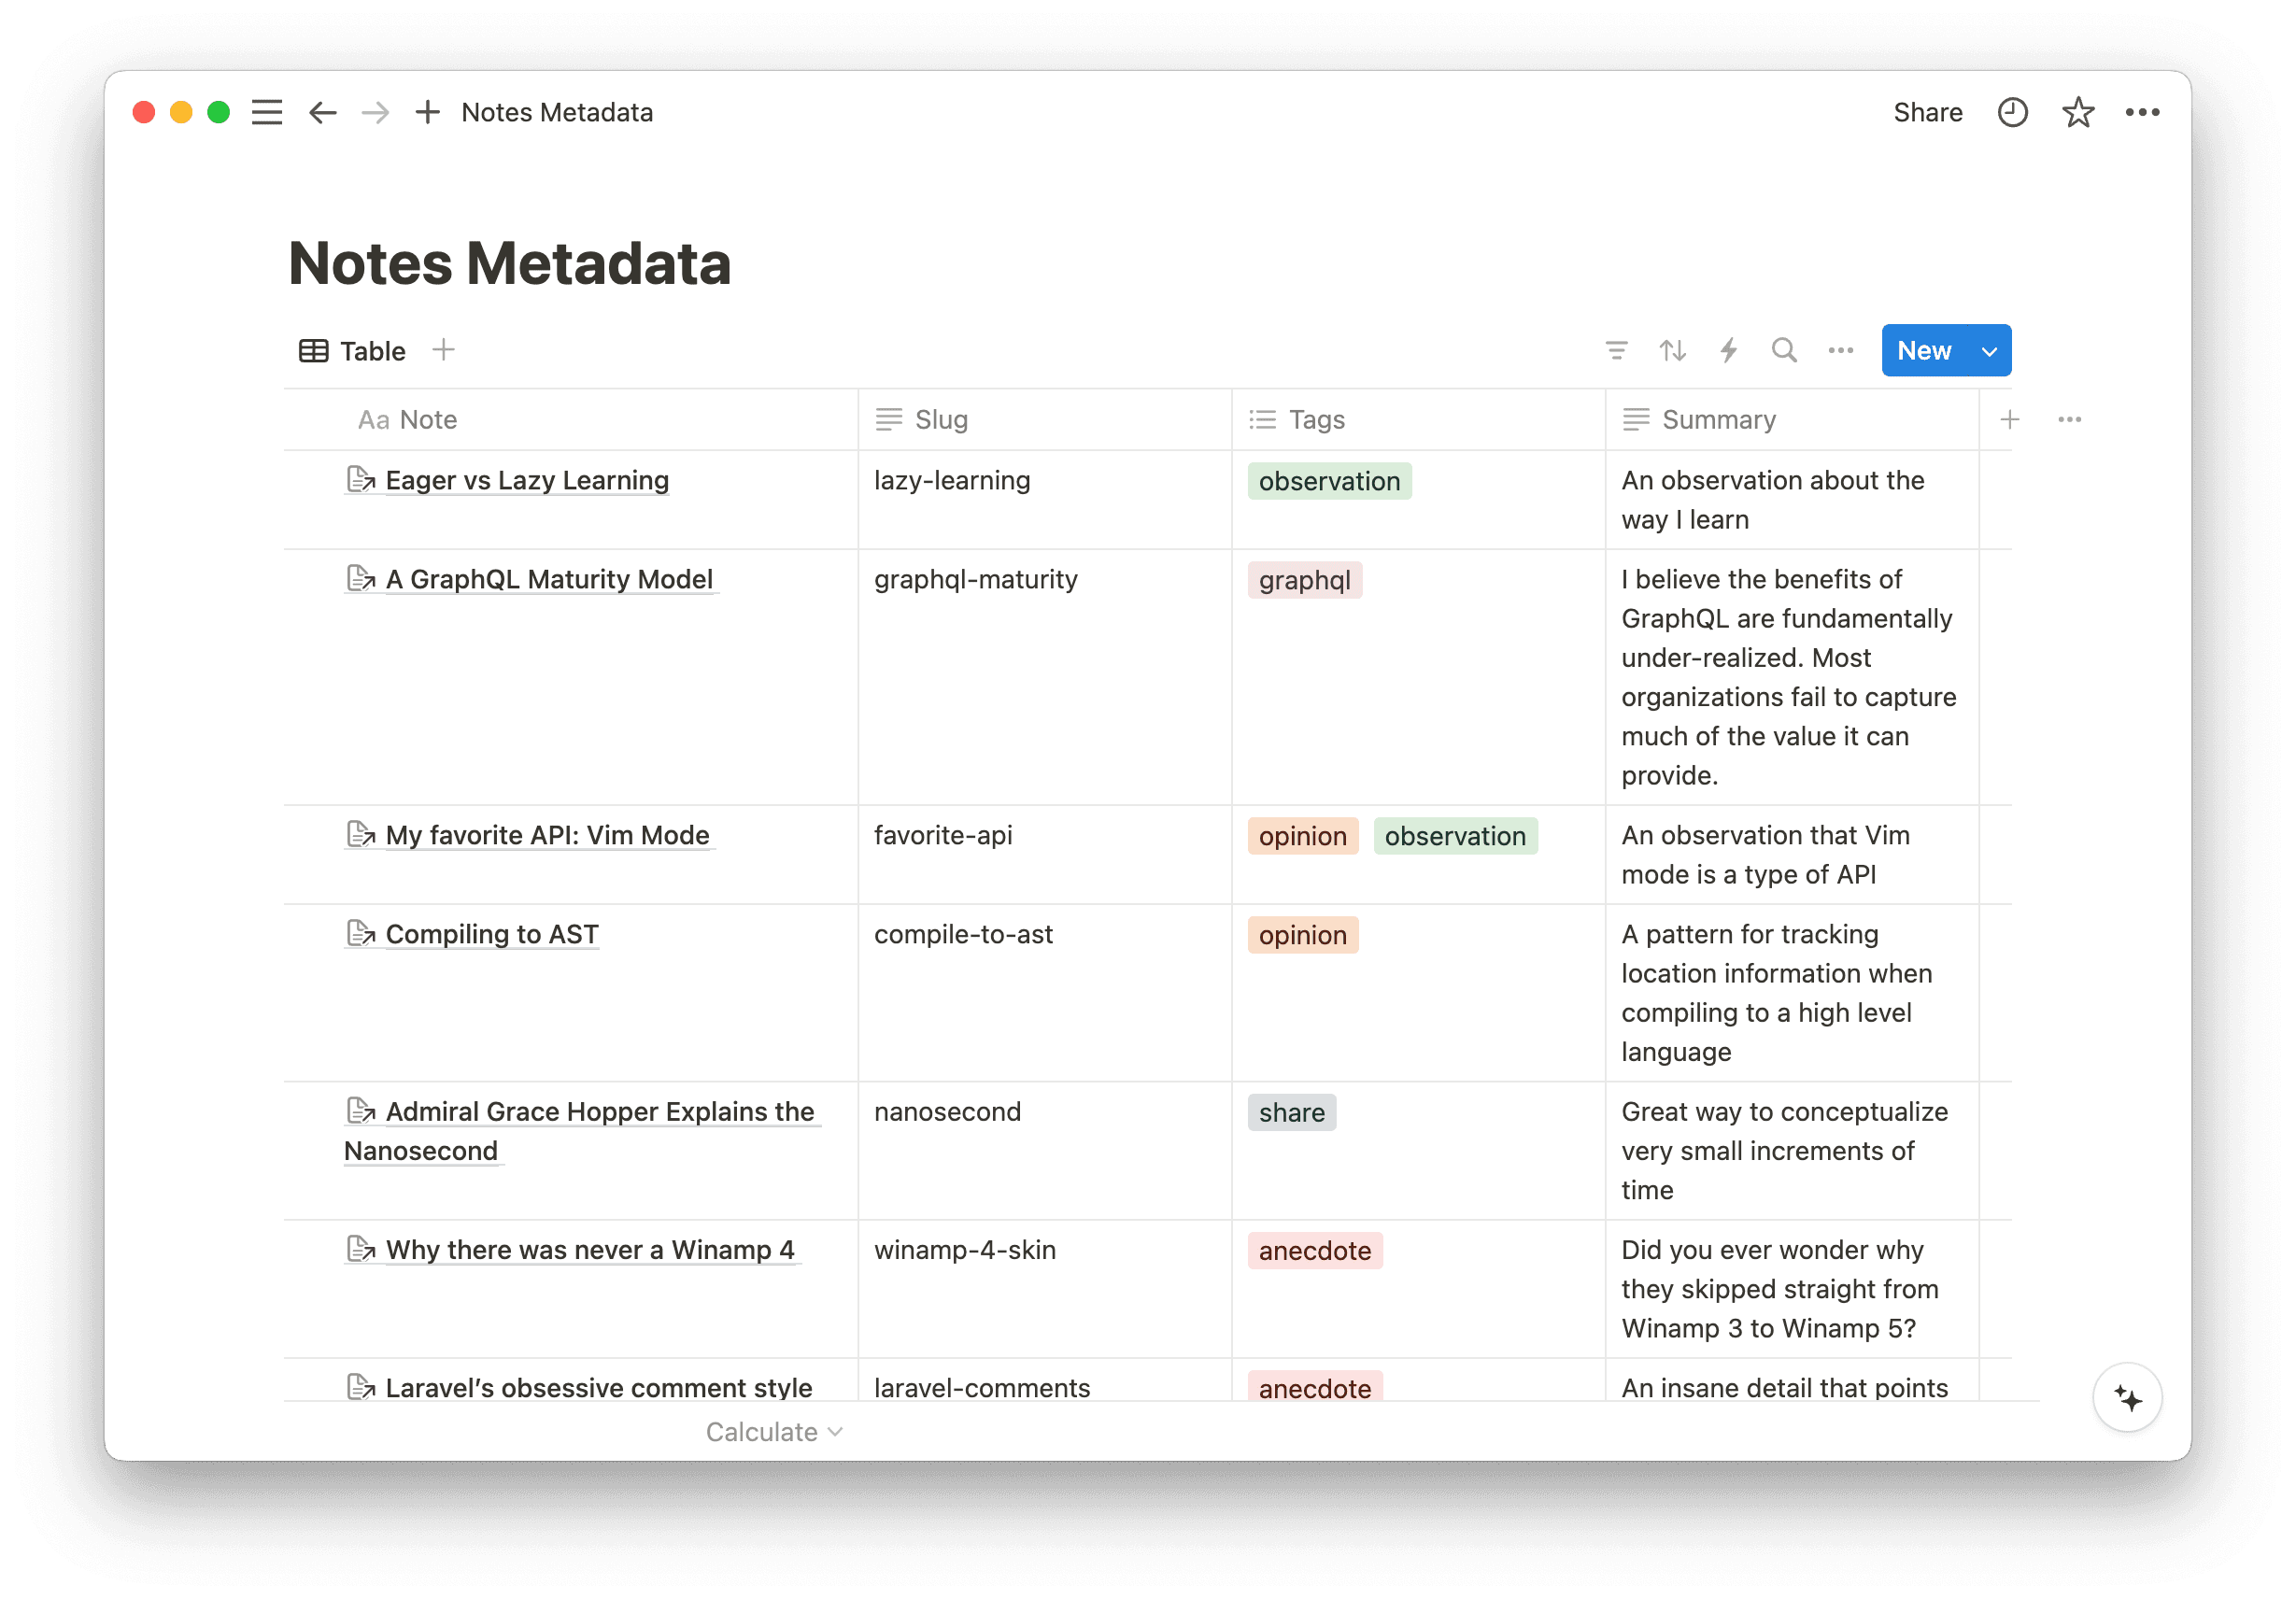The height and width of the screenshot is (1599, 2296).
Task: Open the Compiling to AST note
Action: tap(491, 934)
